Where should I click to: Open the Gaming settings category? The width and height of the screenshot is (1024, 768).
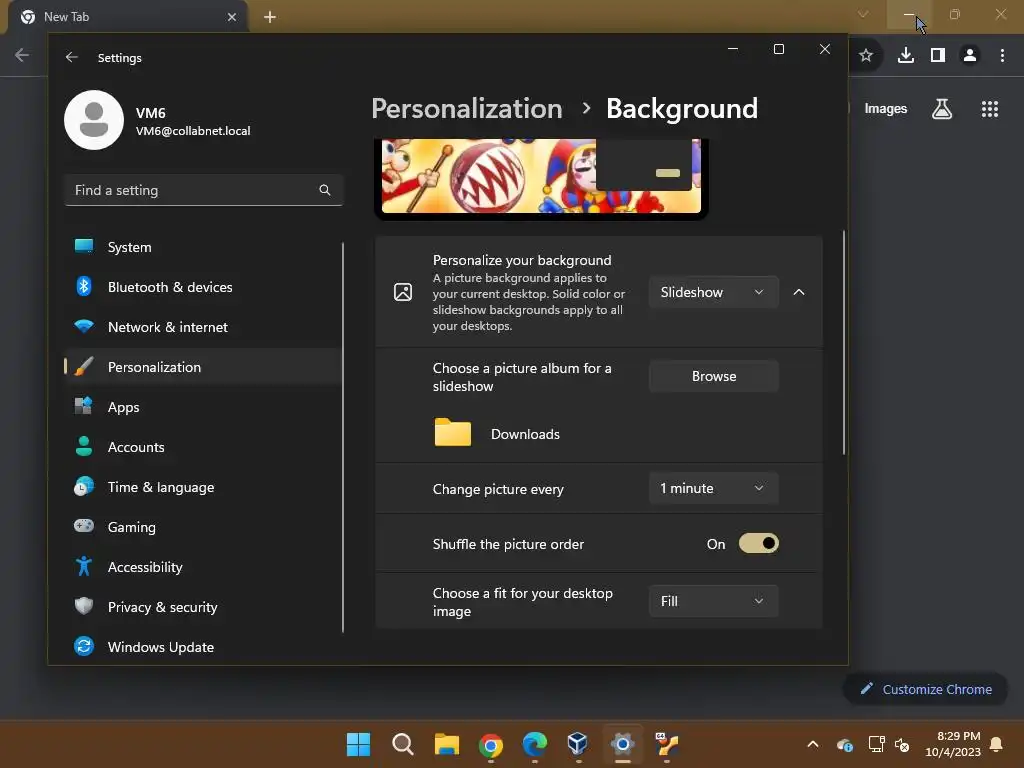tap(203, 527)
